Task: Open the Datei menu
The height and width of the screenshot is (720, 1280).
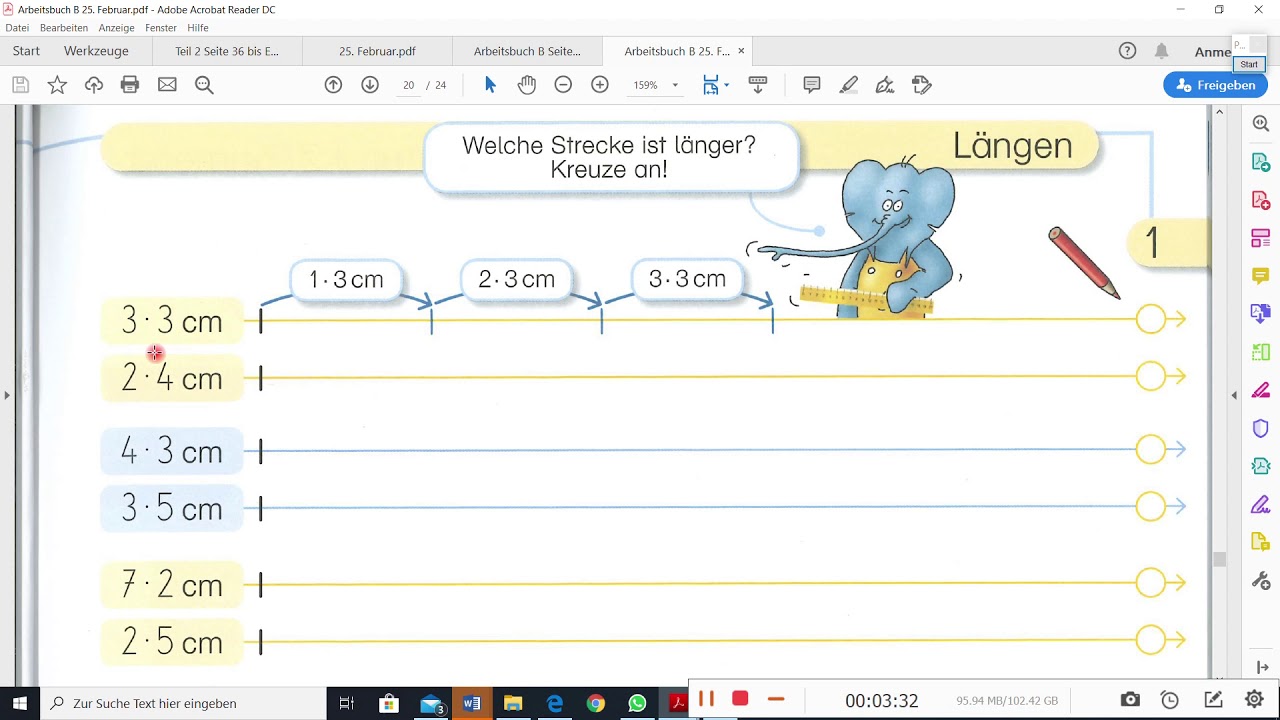Action: pos(17,28)
